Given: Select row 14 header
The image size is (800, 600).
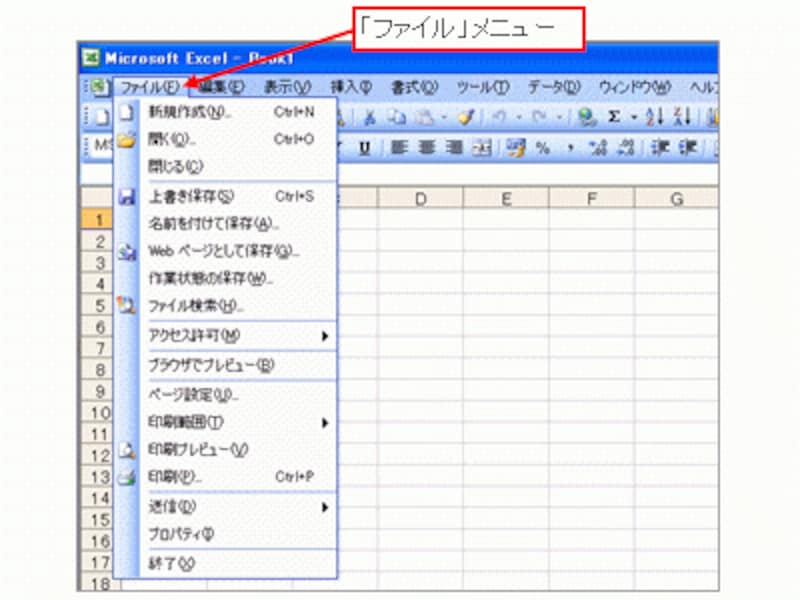Looking at the screenshot, I should tap(98, 498).
